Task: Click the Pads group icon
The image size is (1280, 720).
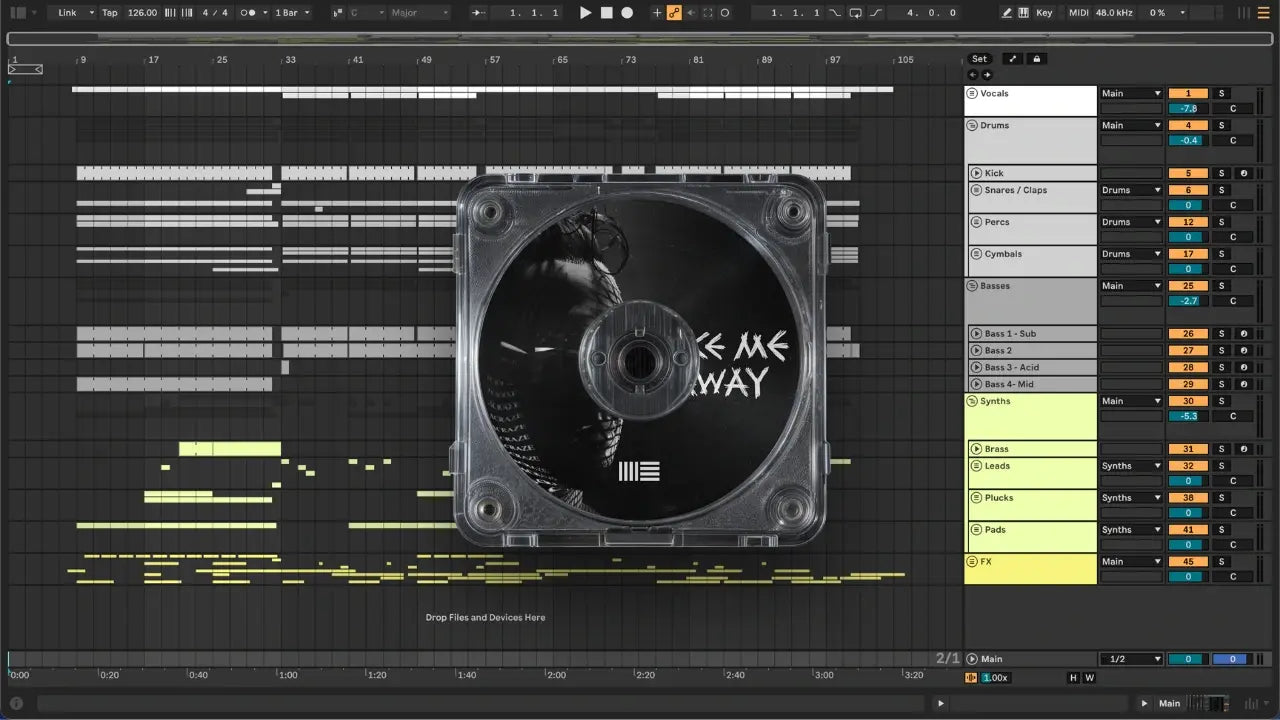Action: [x=976, y=530]
